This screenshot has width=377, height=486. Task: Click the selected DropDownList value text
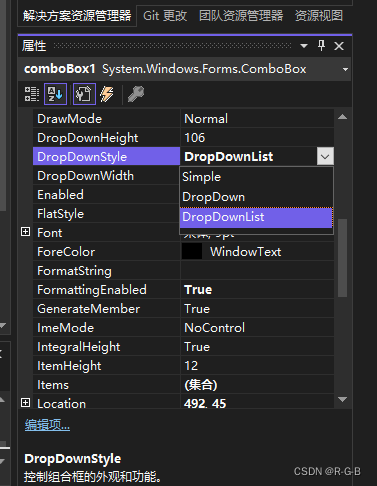[x=229, y=157]
